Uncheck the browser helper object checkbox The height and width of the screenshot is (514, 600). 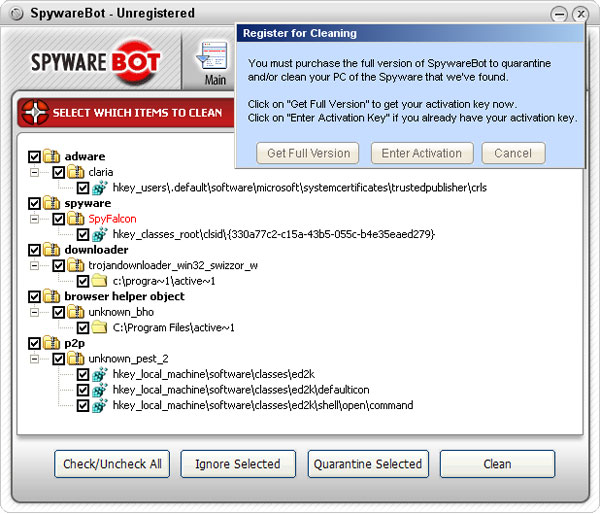34,297
